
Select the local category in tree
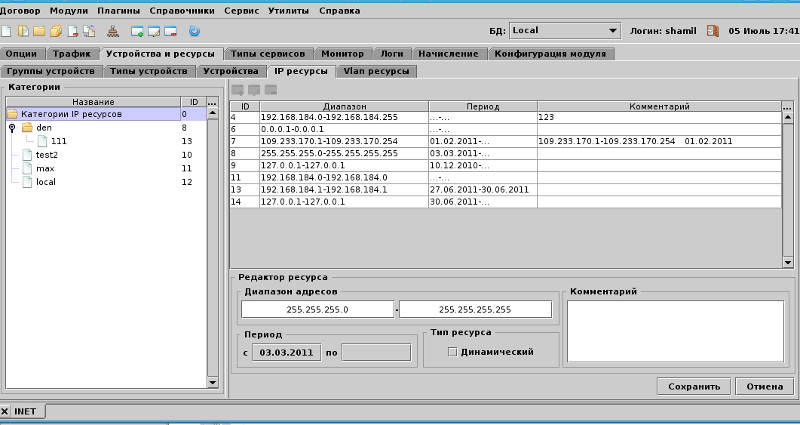click(46, 182)
